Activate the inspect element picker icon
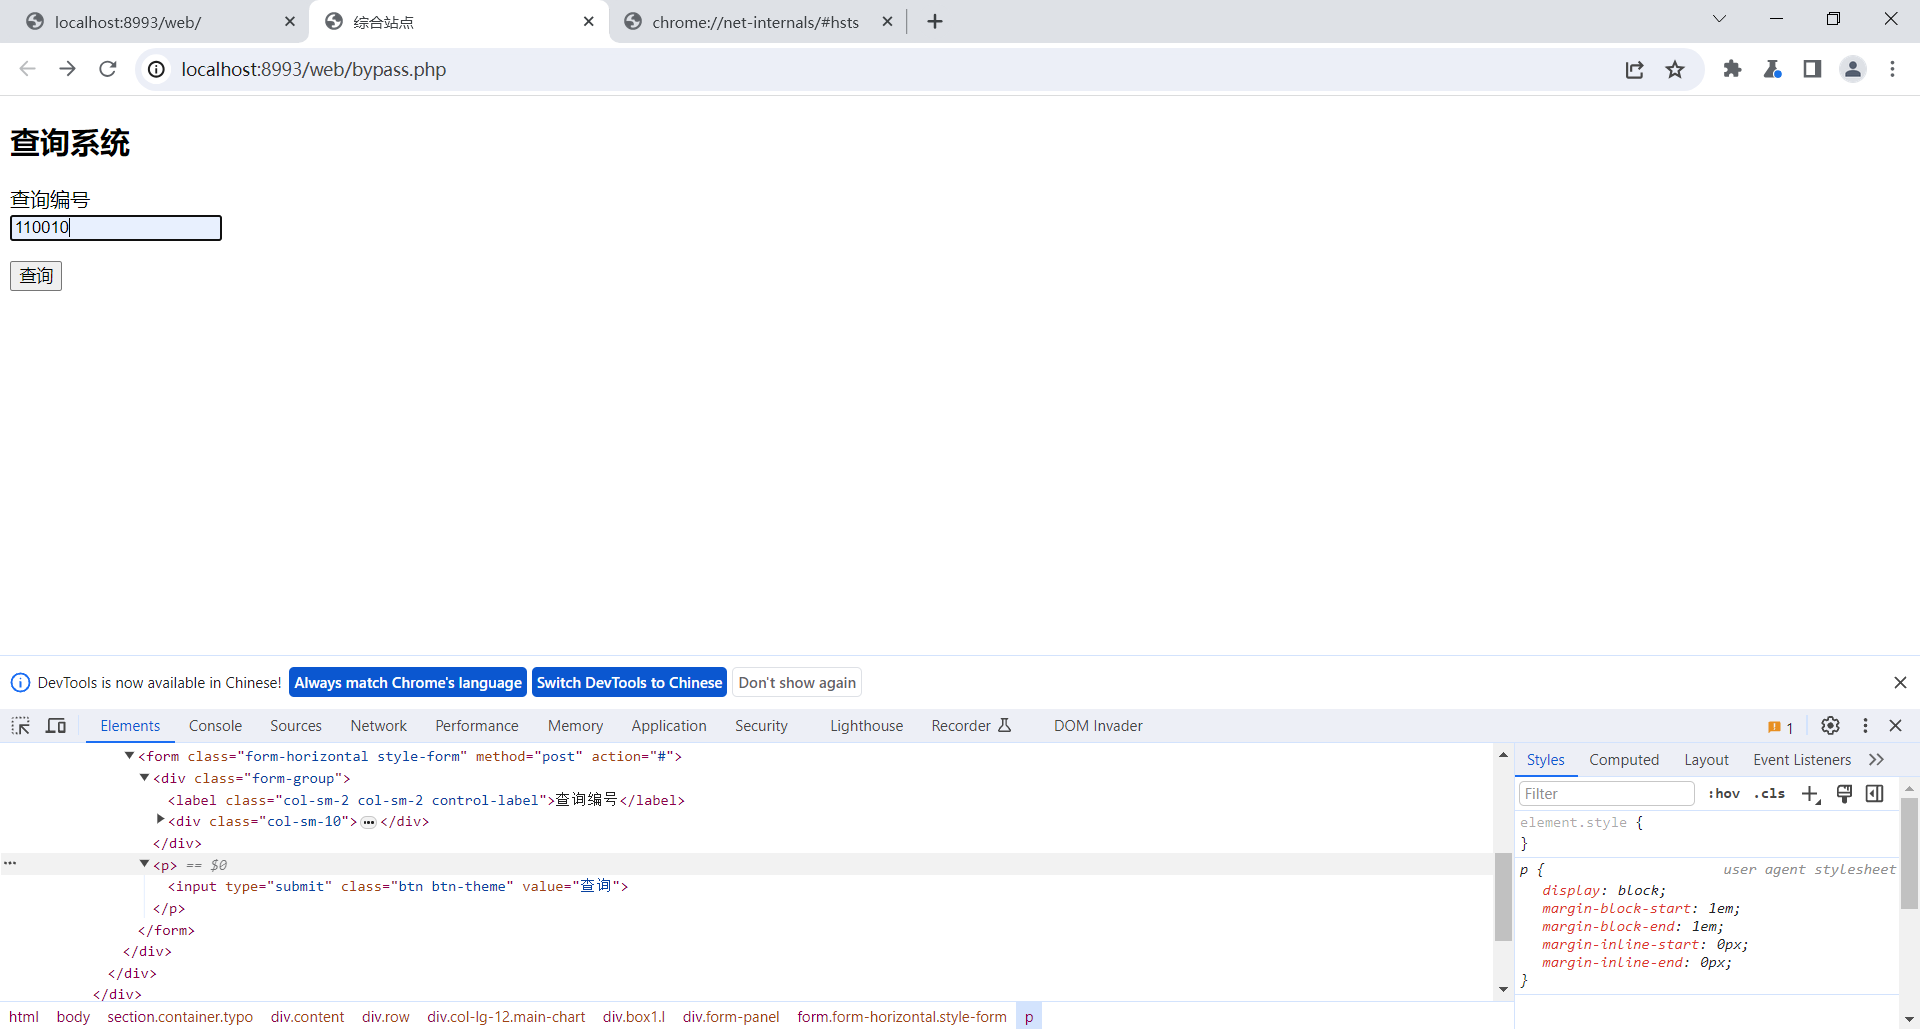The width and height of the screenshot is (1920, 1029). (x=21, y=726)
